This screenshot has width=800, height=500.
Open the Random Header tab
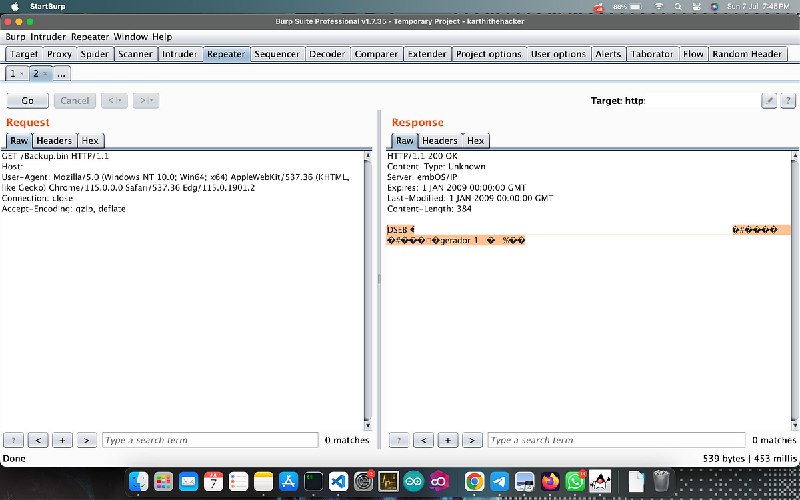click(747, 54)
